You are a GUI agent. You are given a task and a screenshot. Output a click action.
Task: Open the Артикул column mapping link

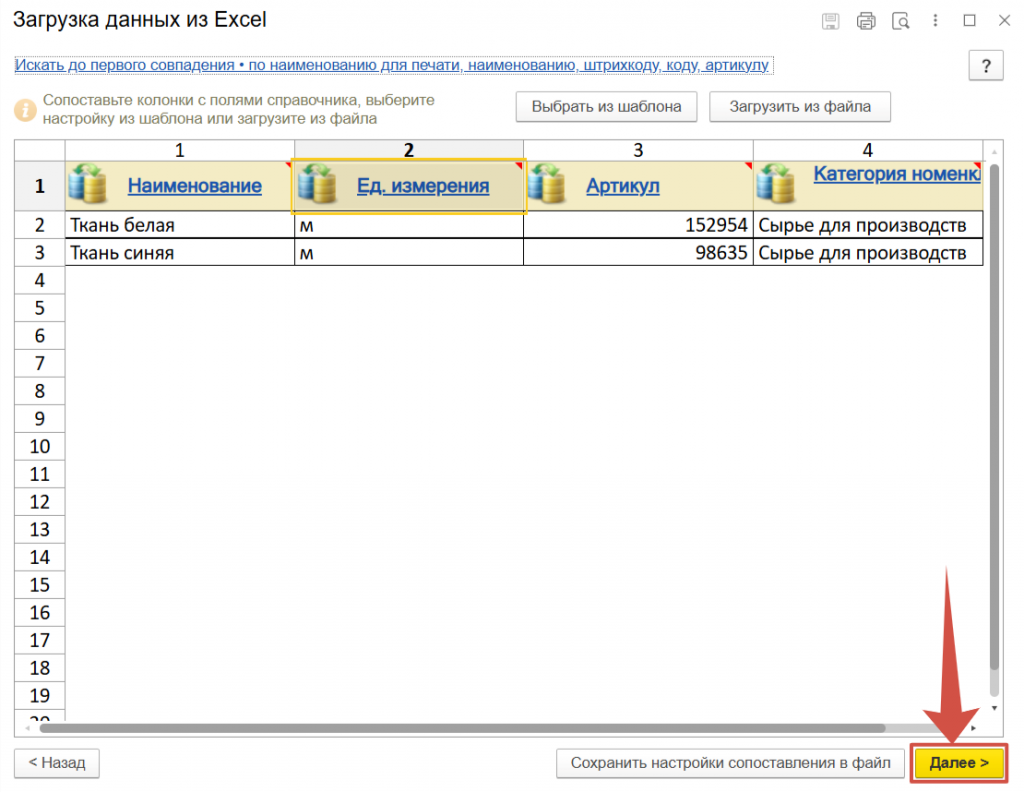(622, 186)
